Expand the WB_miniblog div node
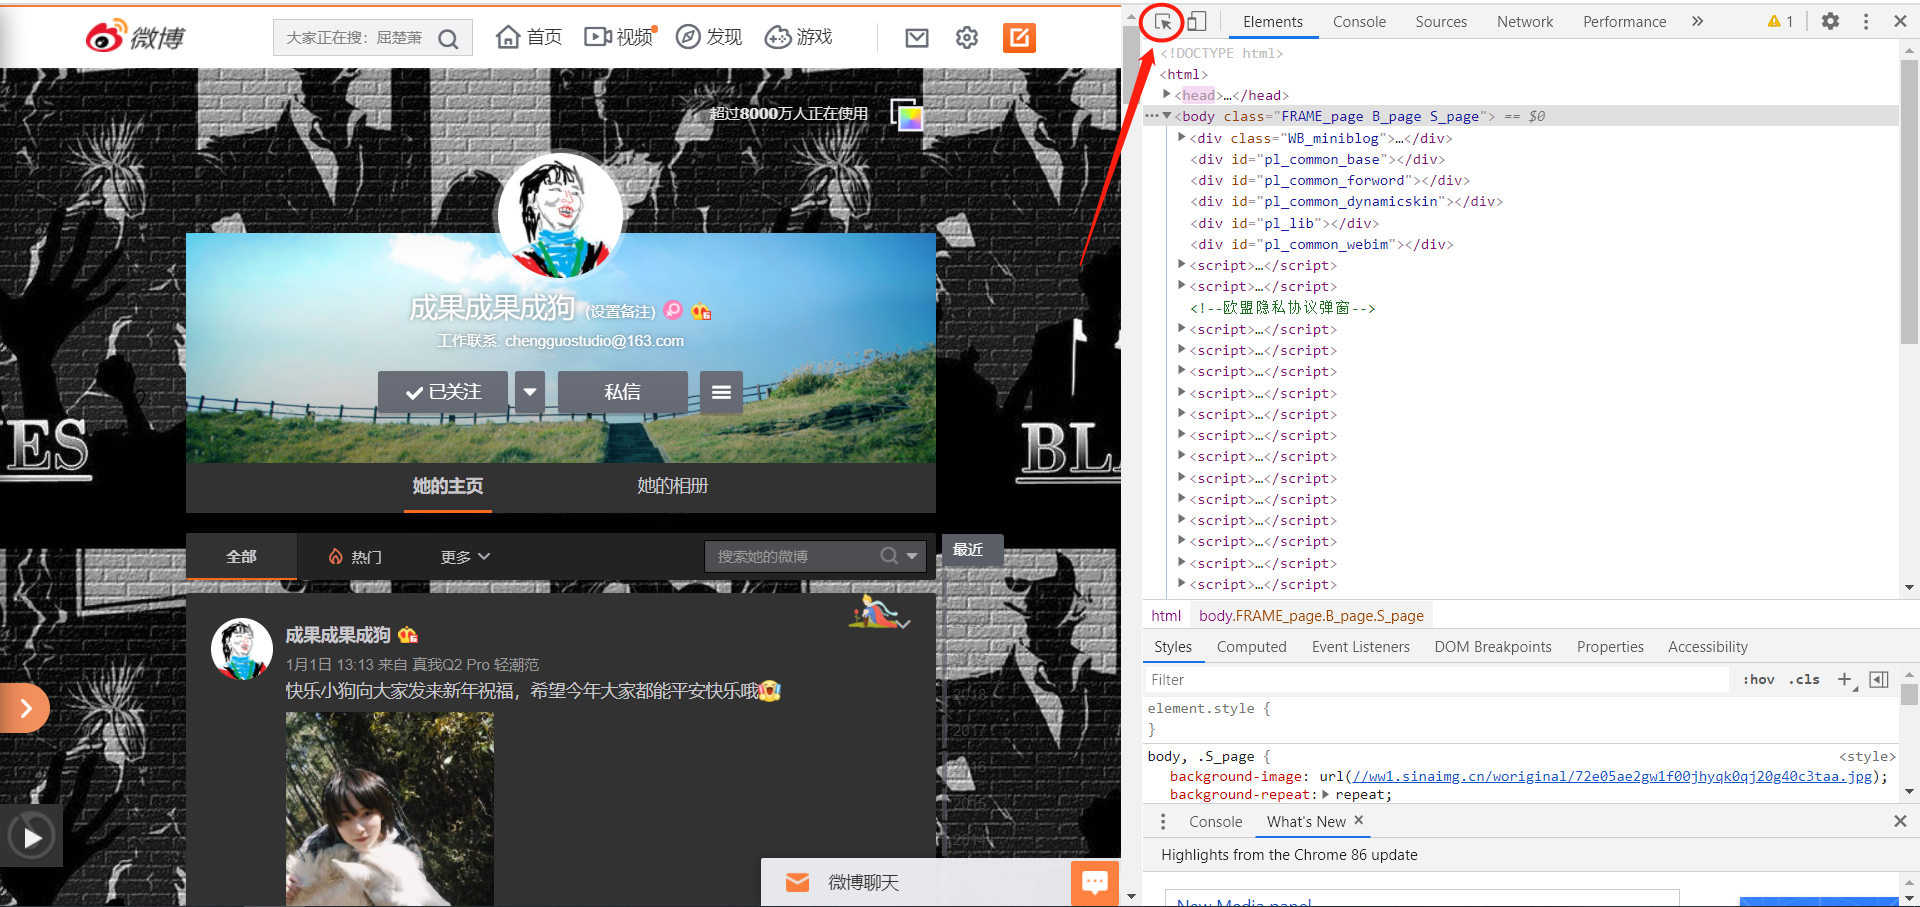Screen dimensions: 1920x907 (1182, 137)
